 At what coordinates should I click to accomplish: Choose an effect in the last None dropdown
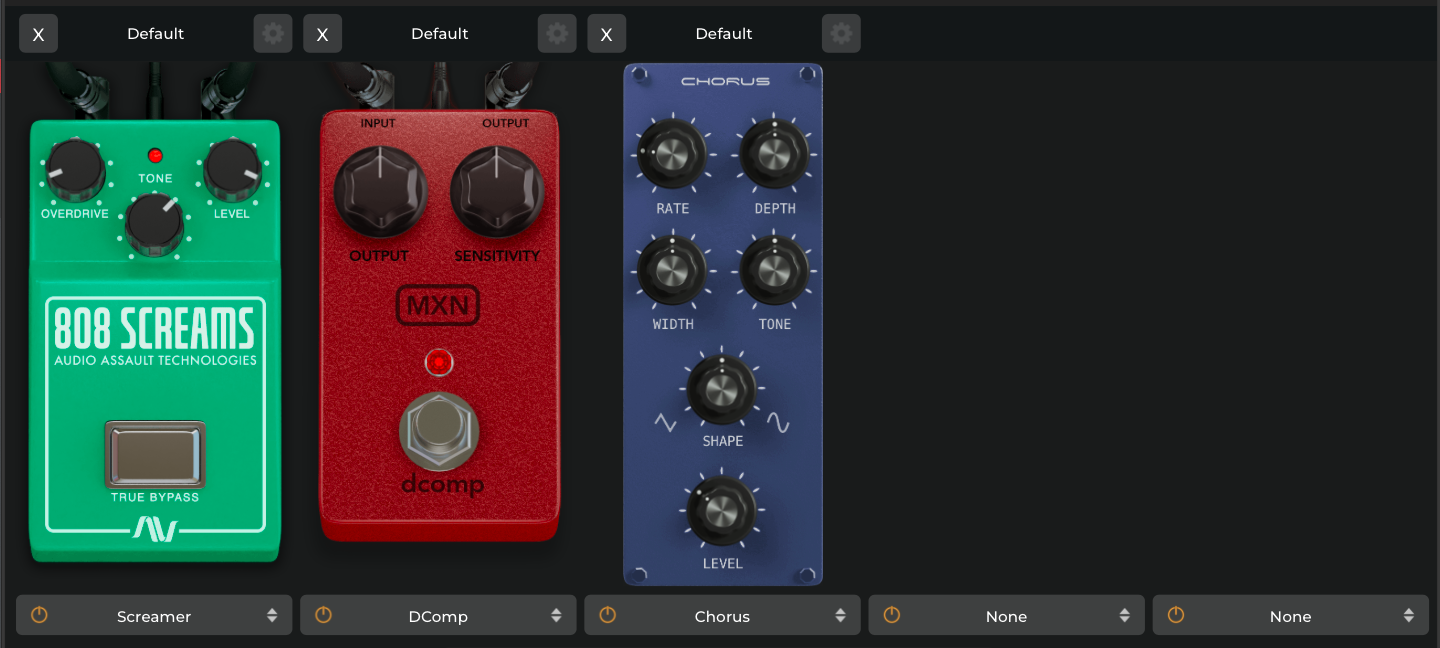(x=1290, y=616)
